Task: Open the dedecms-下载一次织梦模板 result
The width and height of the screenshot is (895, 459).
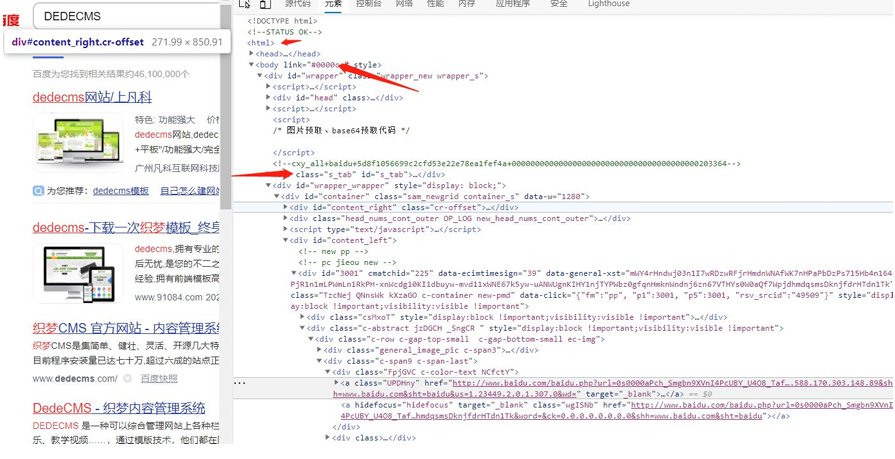Action: [126, 228]
